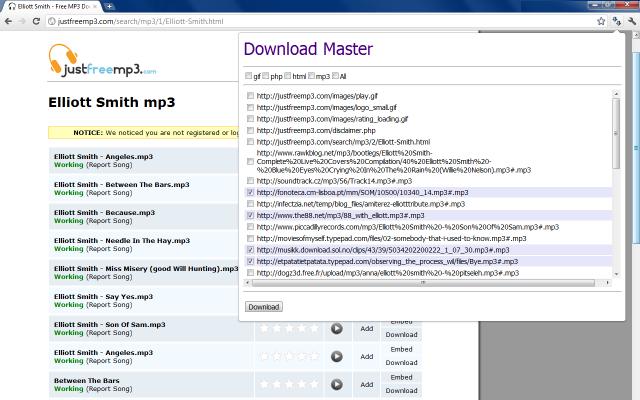The image size is (640, 400).
Task: Toggle the gif filter checkbox
Action: [x=249, y=76]
